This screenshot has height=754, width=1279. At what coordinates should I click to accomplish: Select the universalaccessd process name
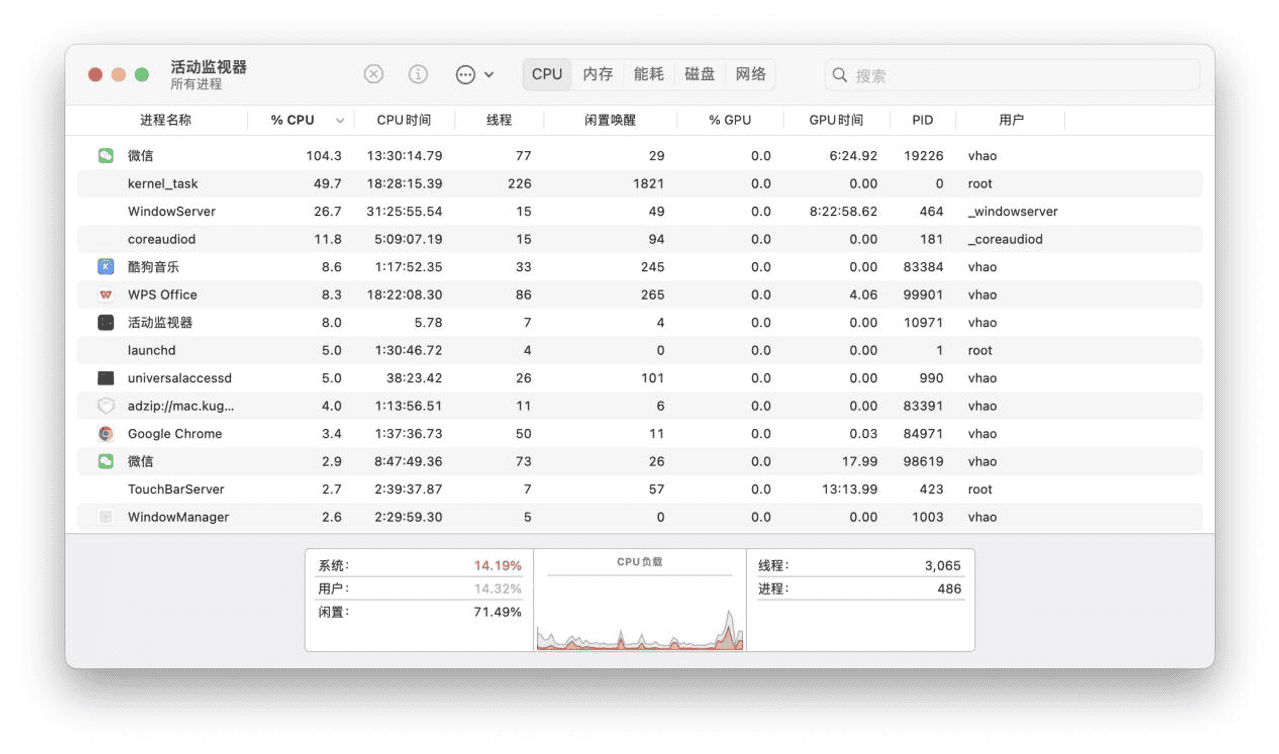180,378
